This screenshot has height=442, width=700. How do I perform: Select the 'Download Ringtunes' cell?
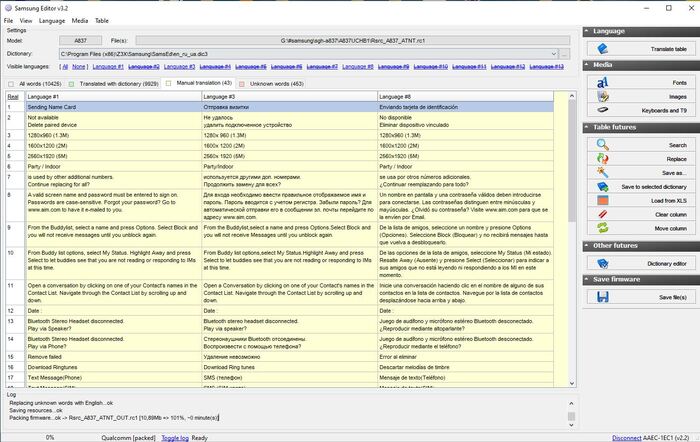[x=113, y=367]
